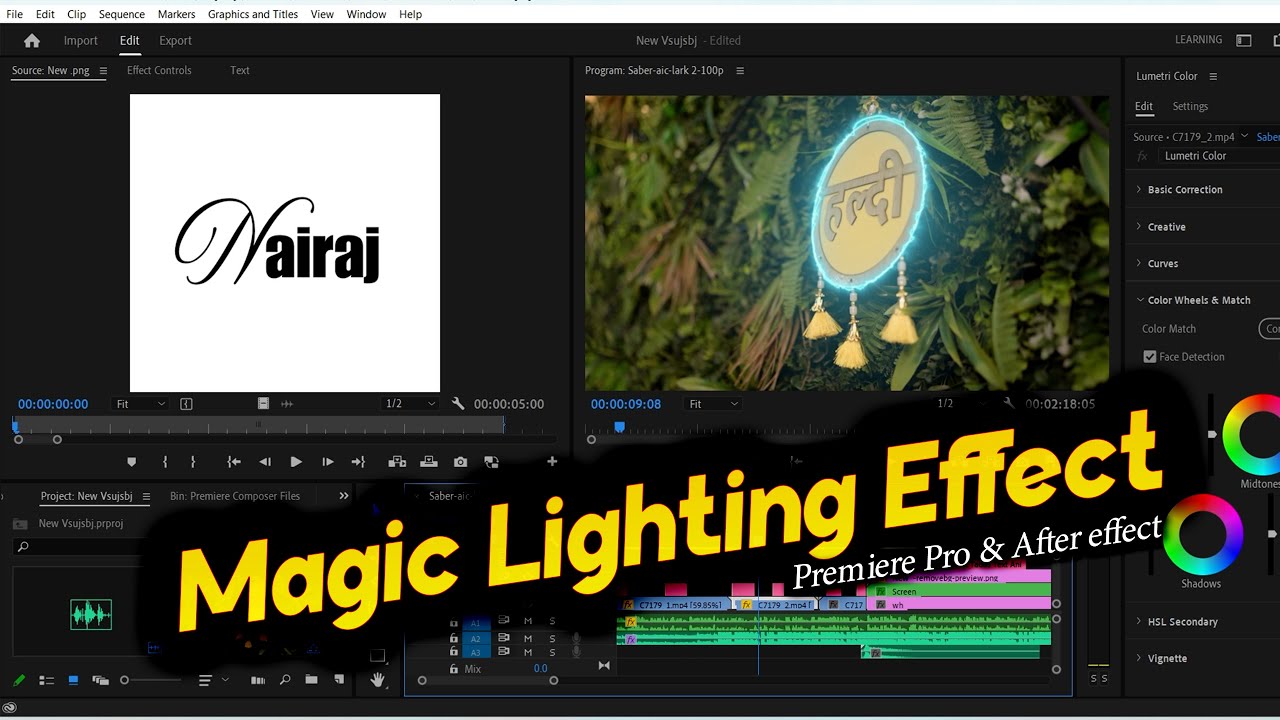Click the Shadows color wheel

coord(1201,534)
